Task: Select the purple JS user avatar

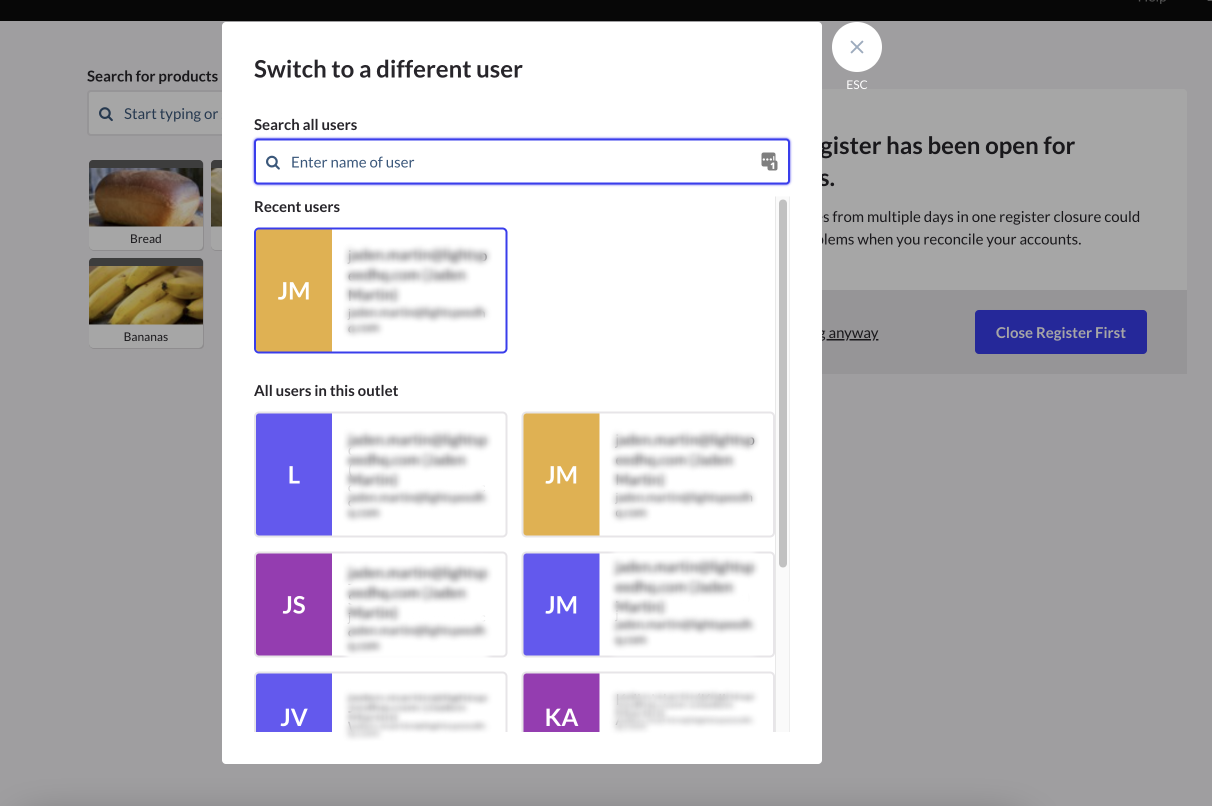Action: pyautogui.click(x=294, y=605)
